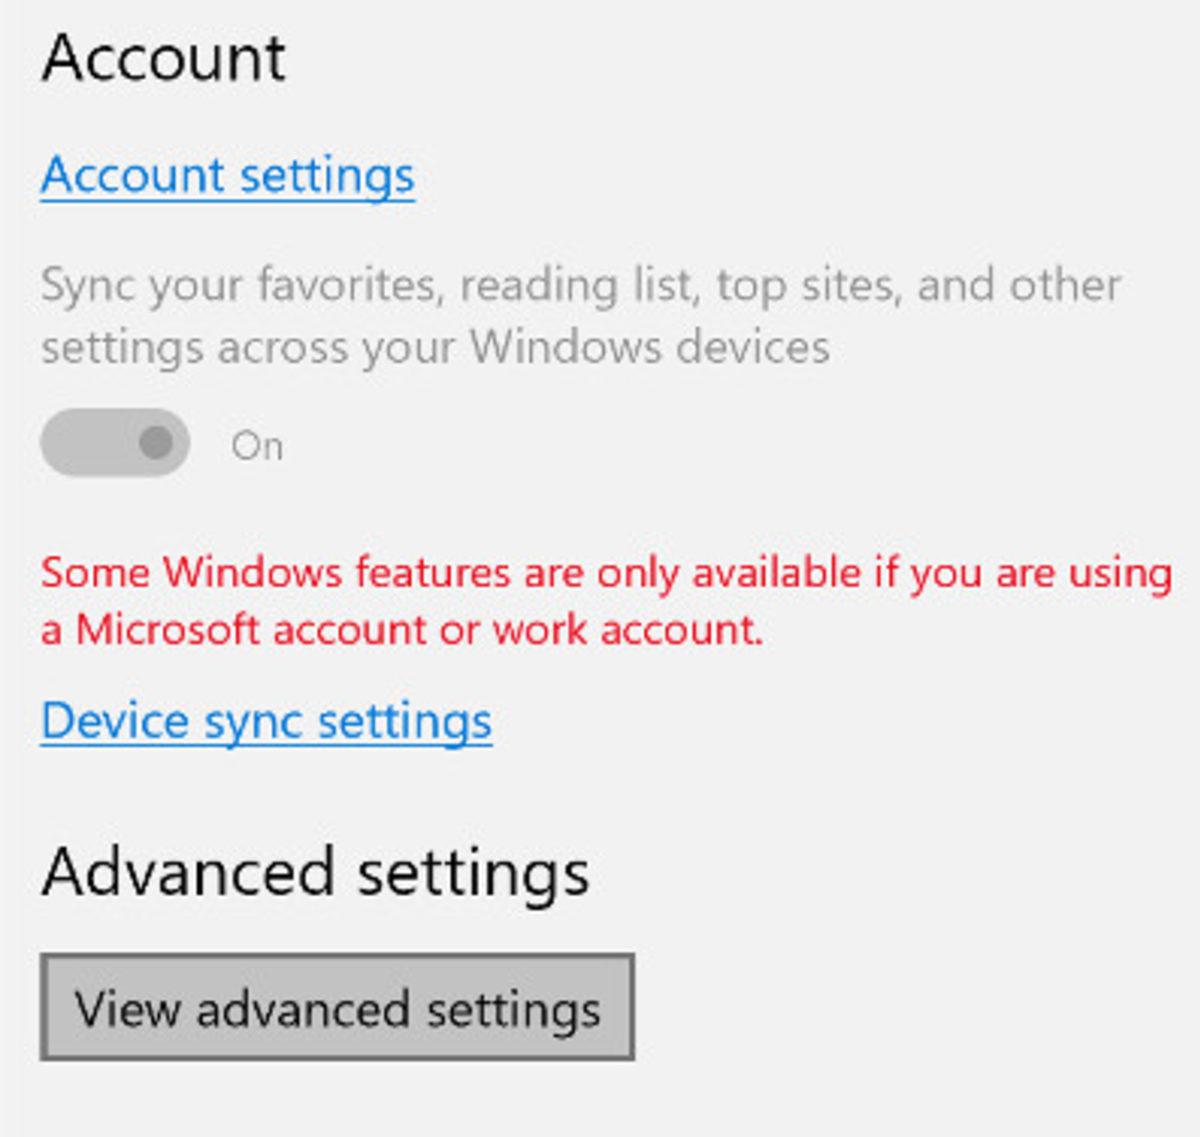Click the Advanced settings heading
This screenshot has width=1200, height=1137.
(x=316, y=870)
